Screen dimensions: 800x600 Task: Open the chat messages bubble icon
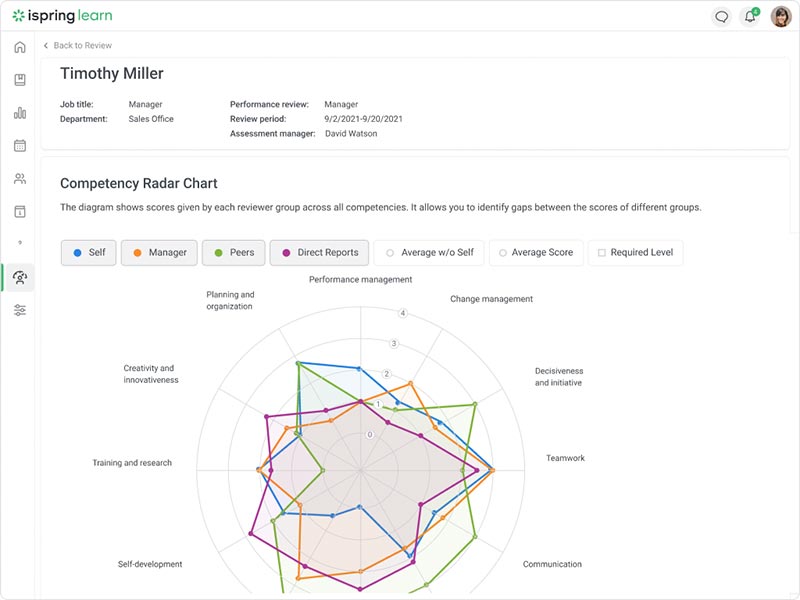tap(721, 17)
